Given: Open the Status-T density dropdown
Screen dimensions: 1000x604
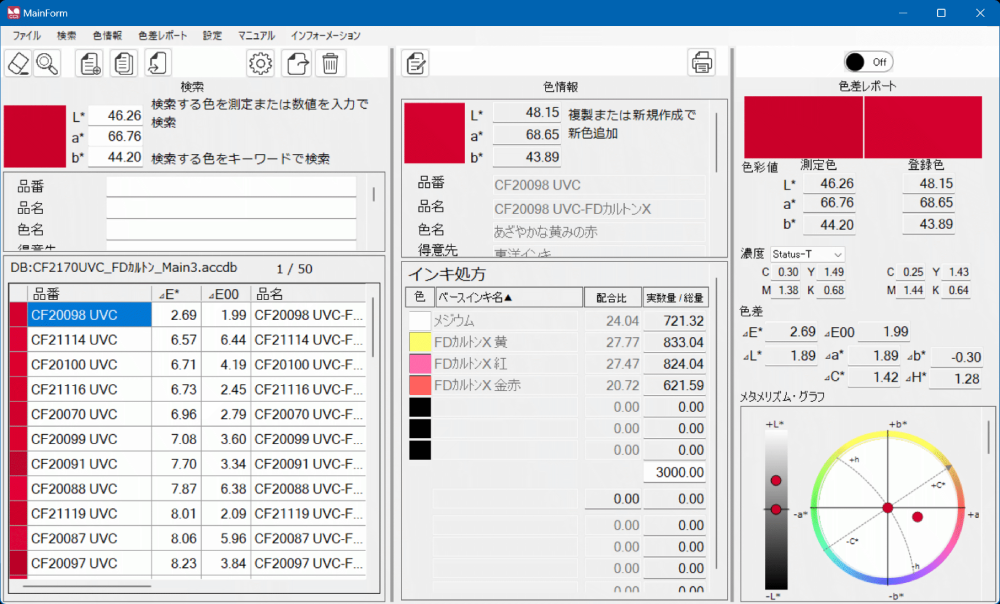Looking at the screenshot, I should (806, 254).
